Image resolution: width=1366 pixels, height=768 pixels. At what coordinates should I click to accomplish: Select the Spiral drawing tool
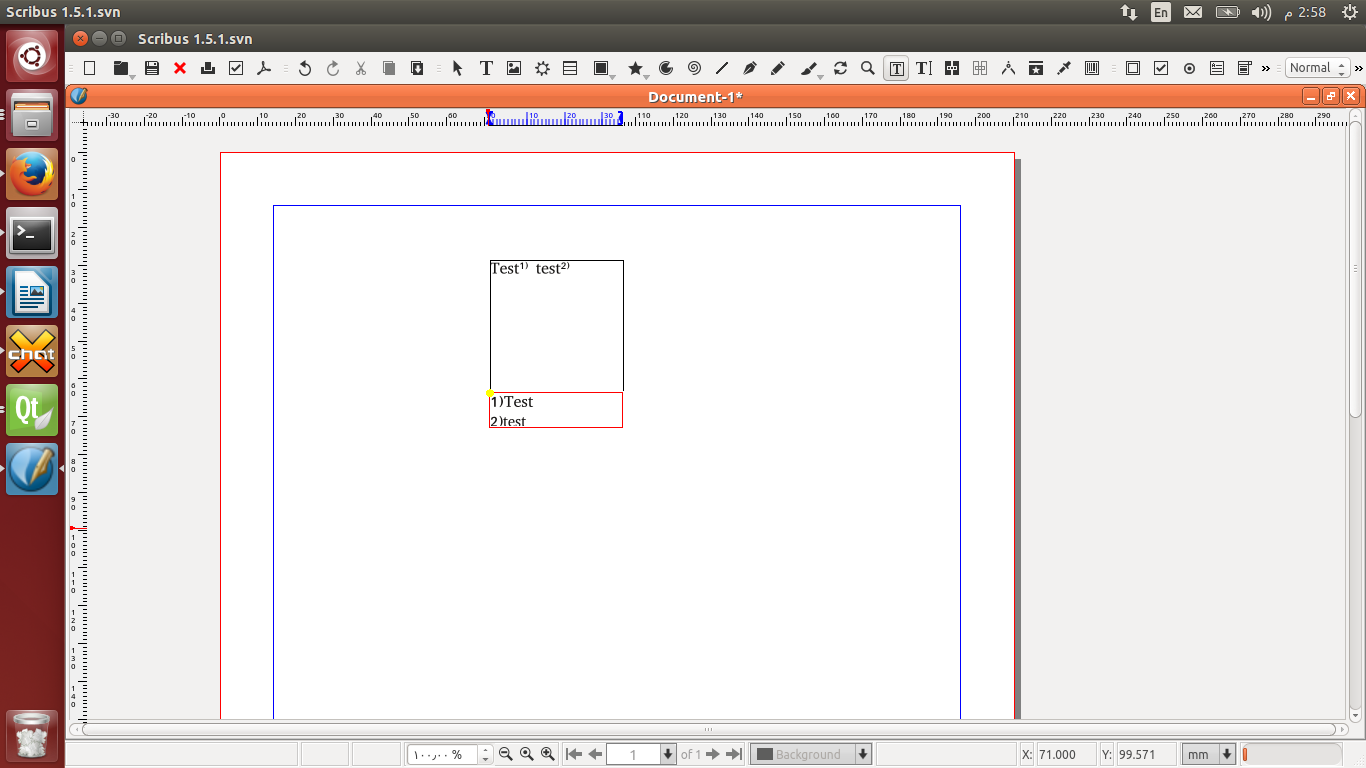tap(694, 68)
